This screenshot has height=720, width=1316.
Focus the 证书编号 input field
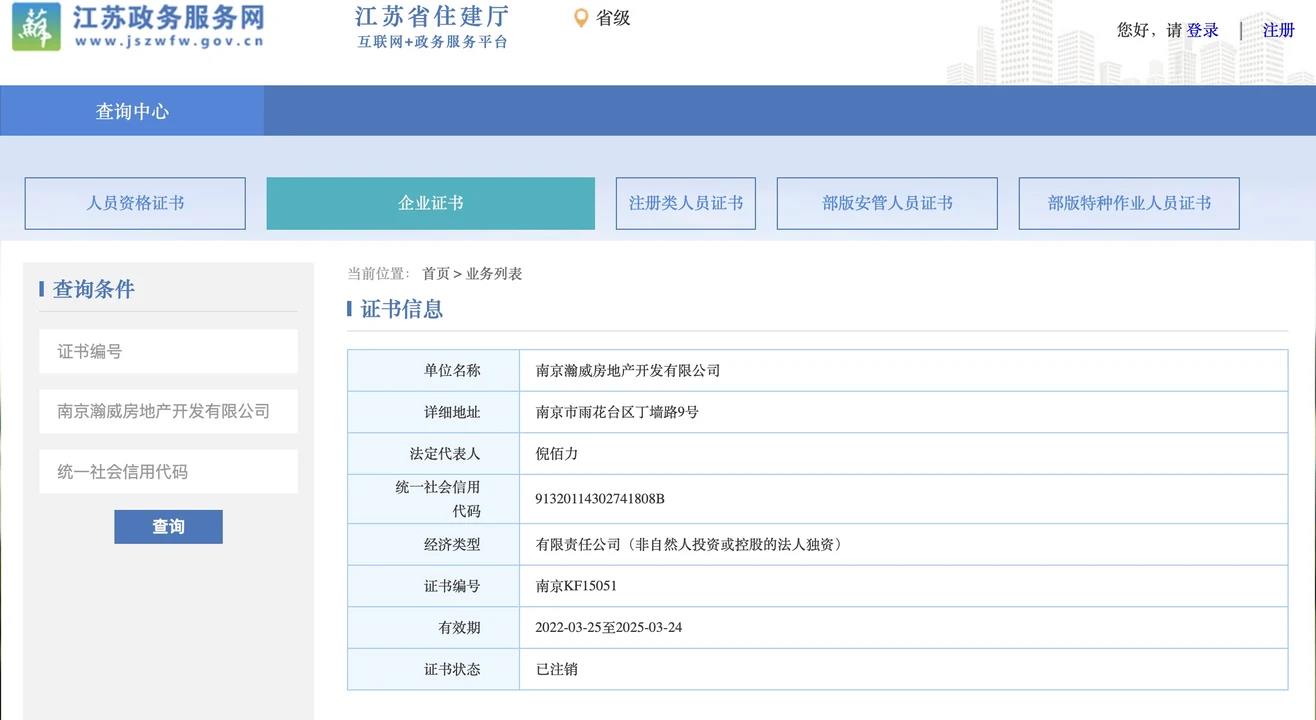[x=168, y=351]
